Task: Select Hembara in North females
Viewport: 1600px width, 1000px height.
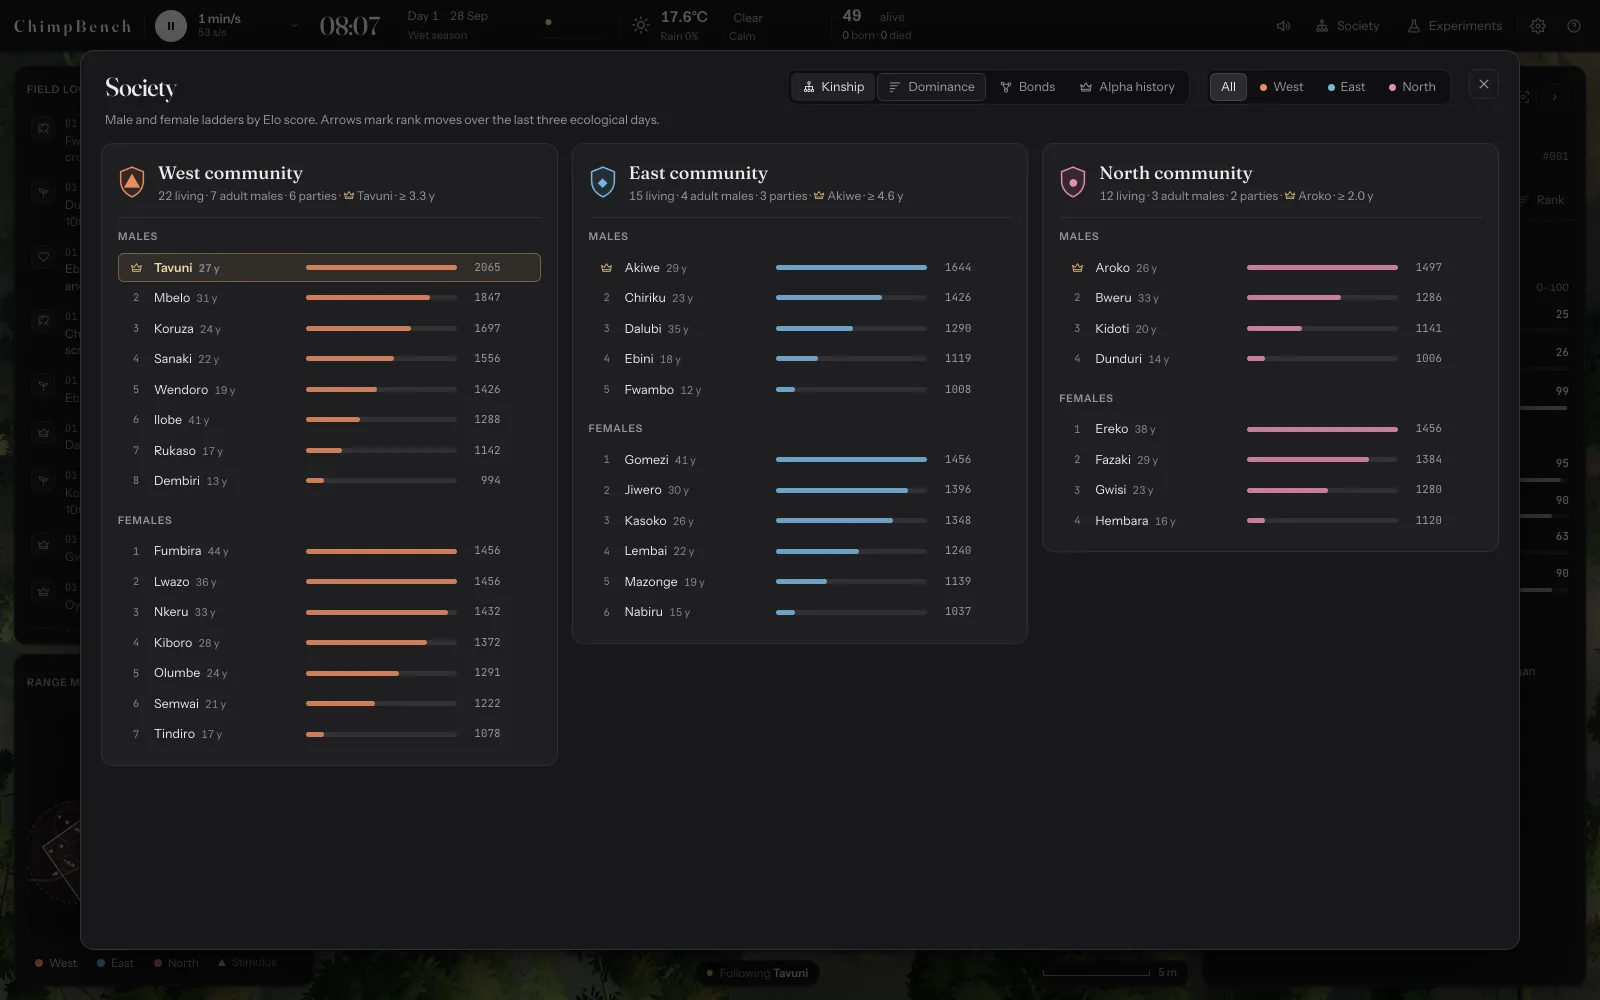Action: [1270, 521]
